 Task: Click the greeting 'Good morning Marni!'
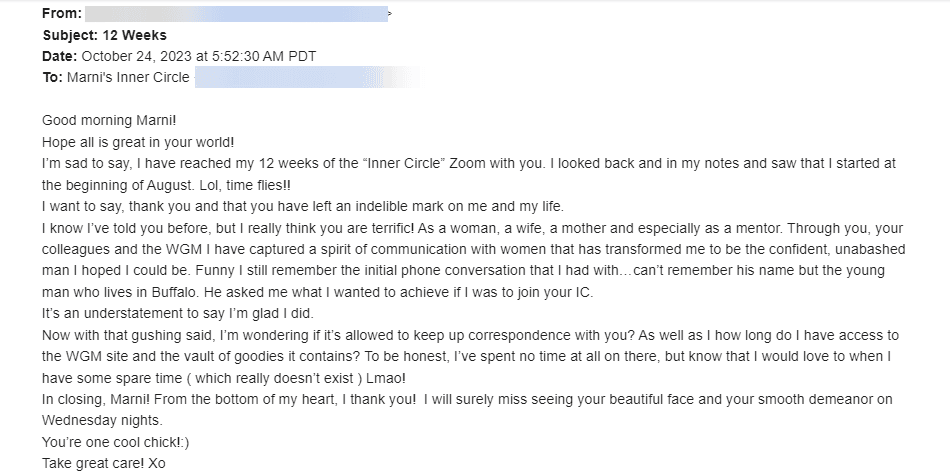[x=109, y=121]
